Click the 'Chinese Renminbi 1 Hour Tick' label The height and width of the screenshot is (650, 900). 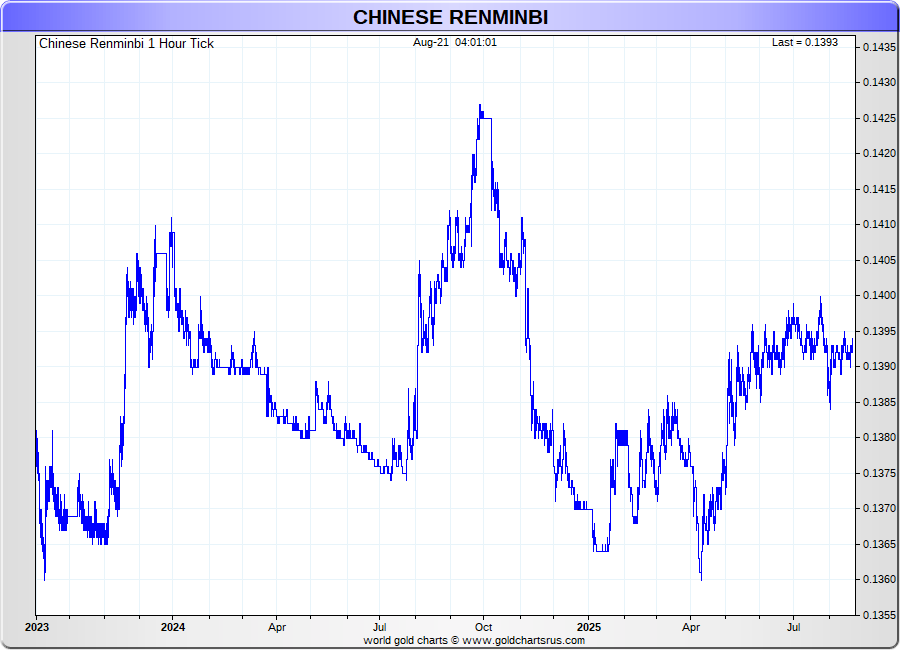tap(126, 43)
